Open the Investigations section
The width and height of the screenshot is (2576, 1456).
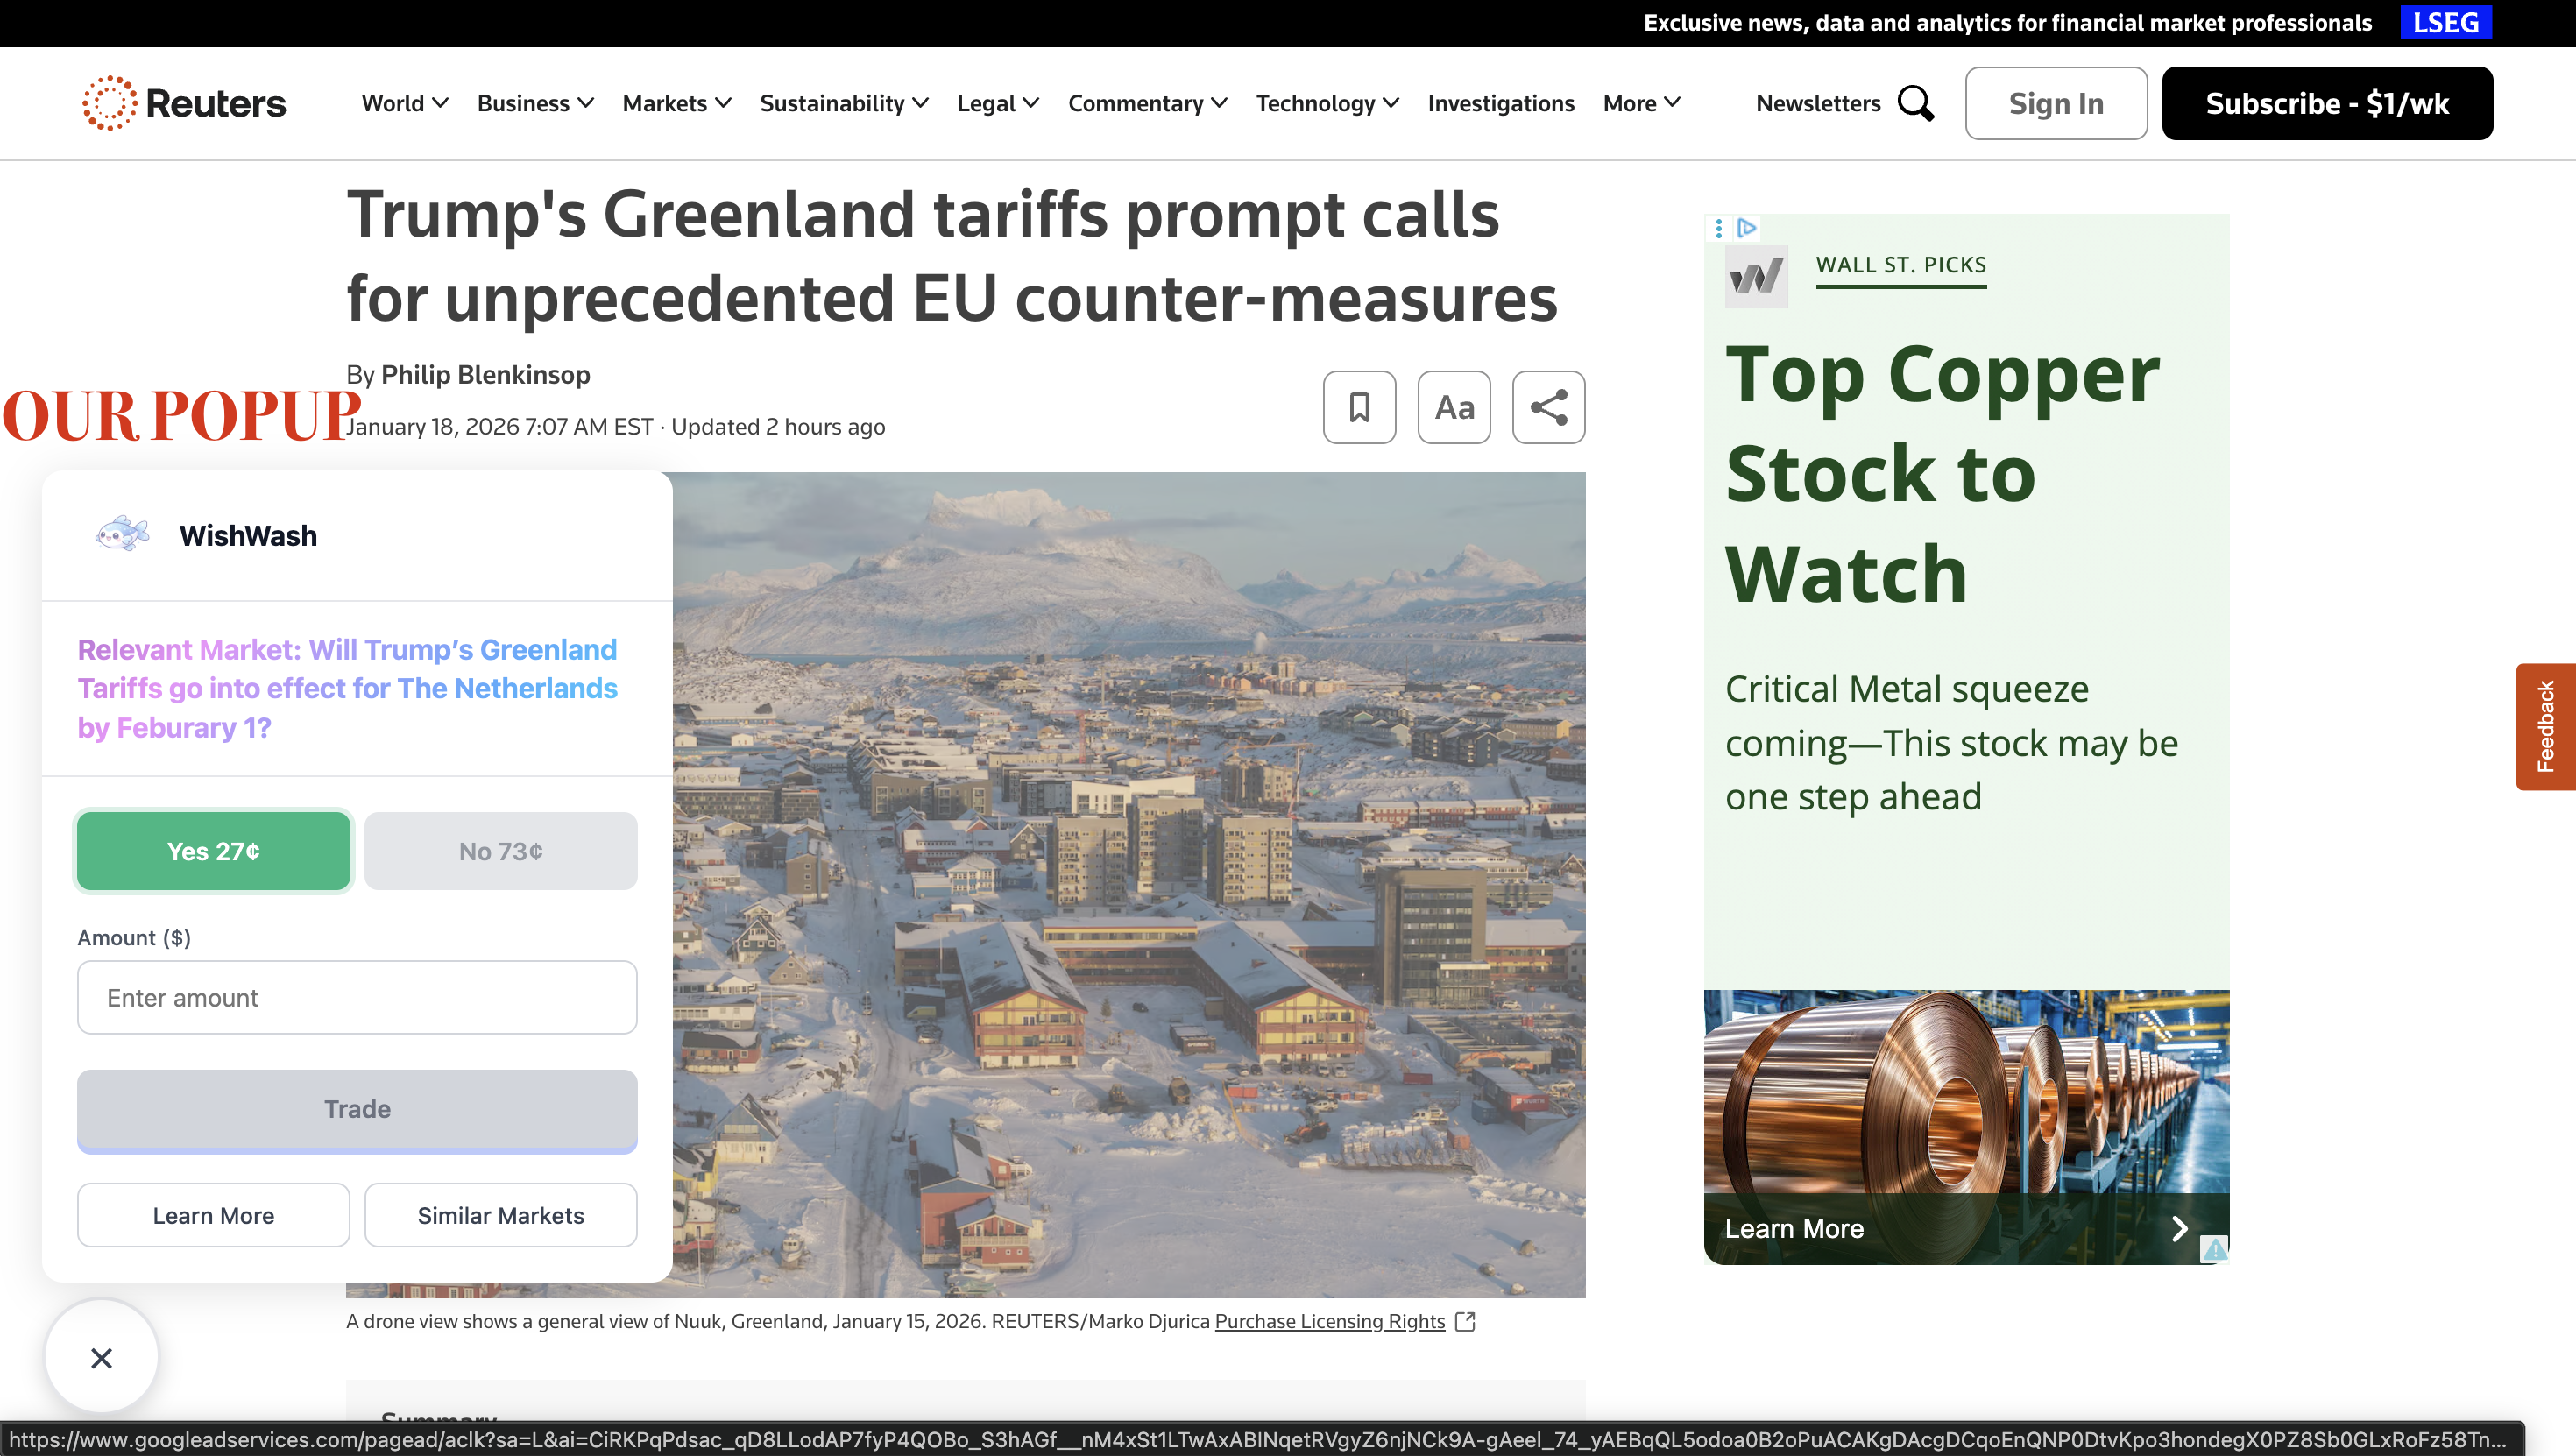pos(1500,103)
